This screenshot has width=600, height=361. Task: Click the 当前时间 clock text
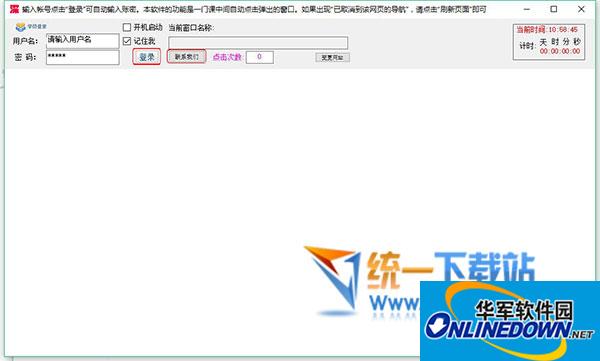pos(547,29)
